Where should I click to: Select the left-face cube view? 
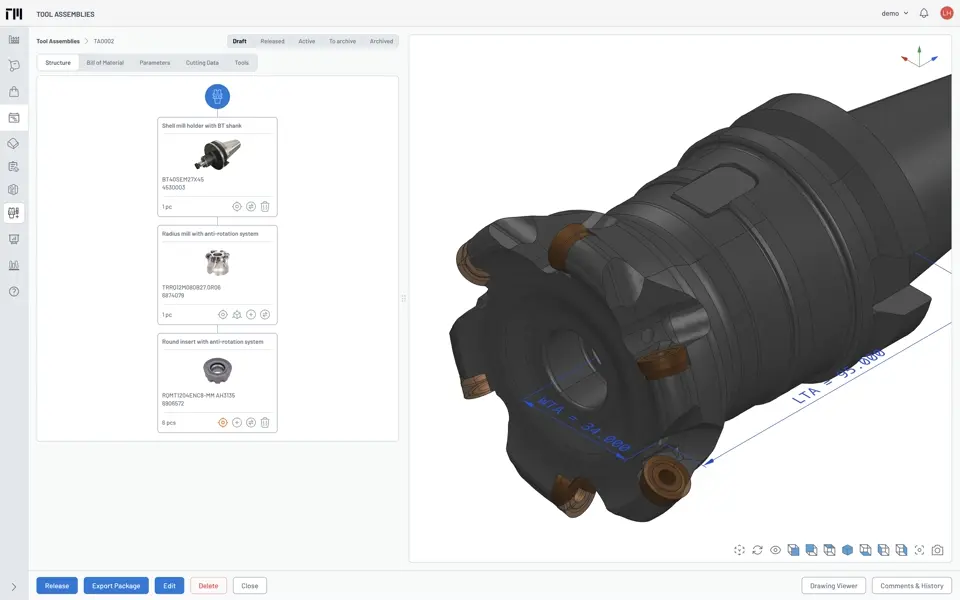[883, 550]
